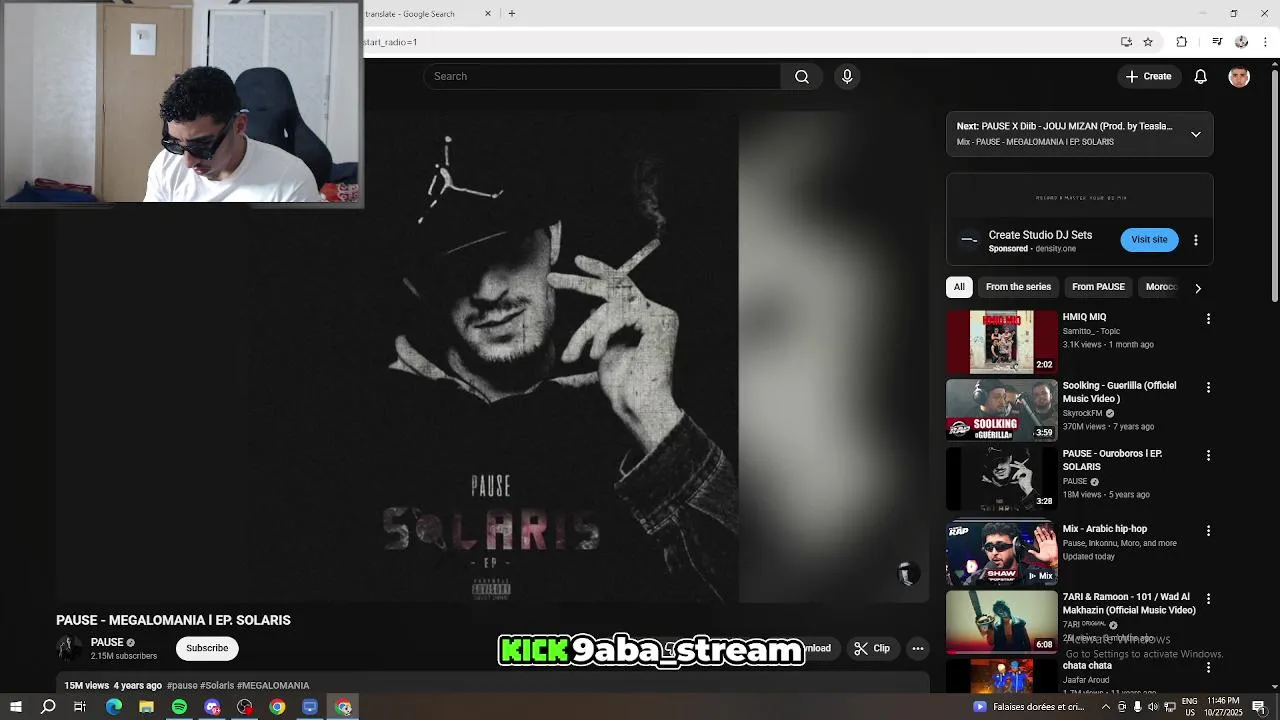
Task: Open Windows notification center
Action: pos(1259,707)
